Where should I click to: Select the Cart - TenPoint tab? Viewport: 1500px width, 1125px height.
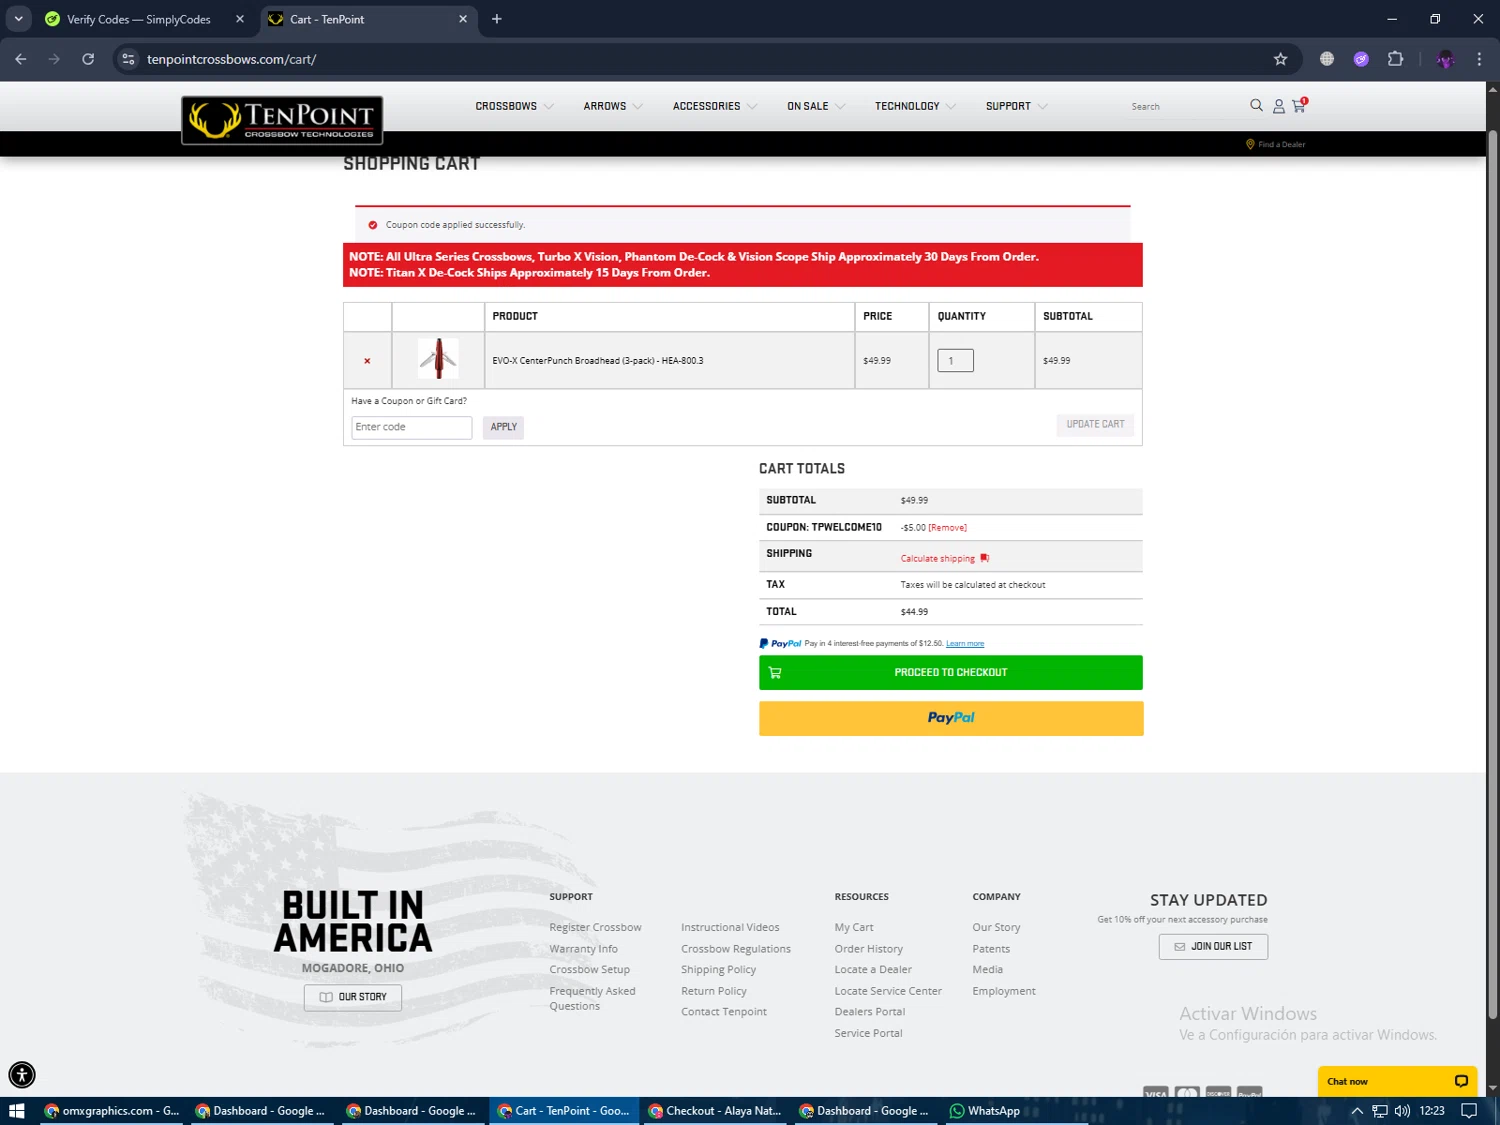click(x=369, y=19)
